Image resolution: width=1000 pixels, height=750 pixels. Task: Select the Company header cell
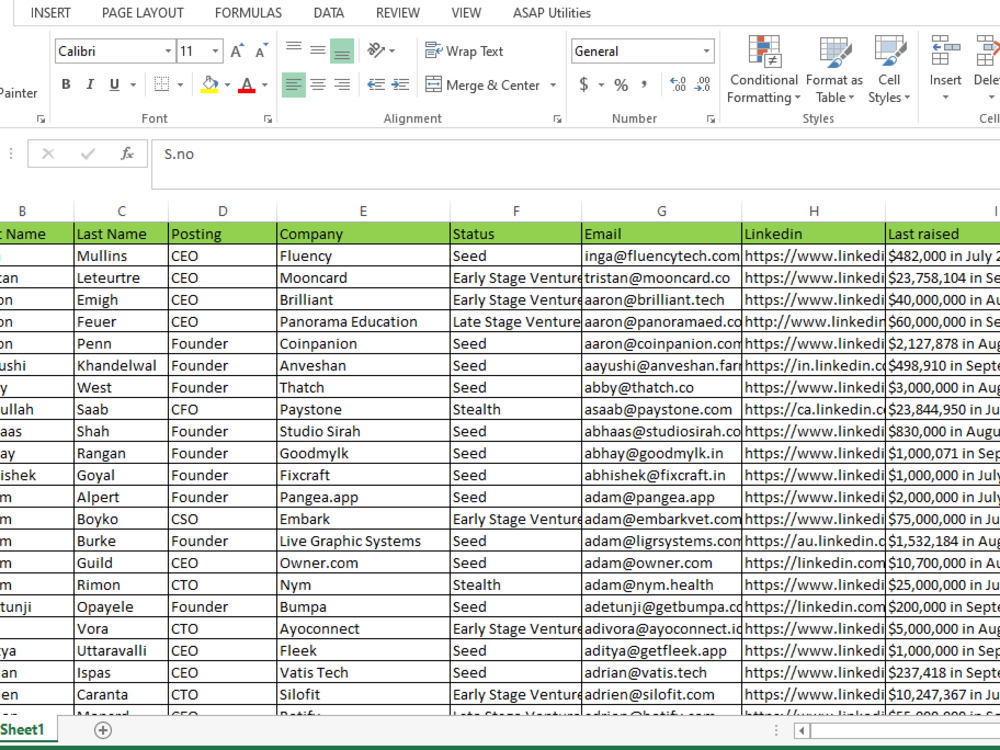click(362, 233)
